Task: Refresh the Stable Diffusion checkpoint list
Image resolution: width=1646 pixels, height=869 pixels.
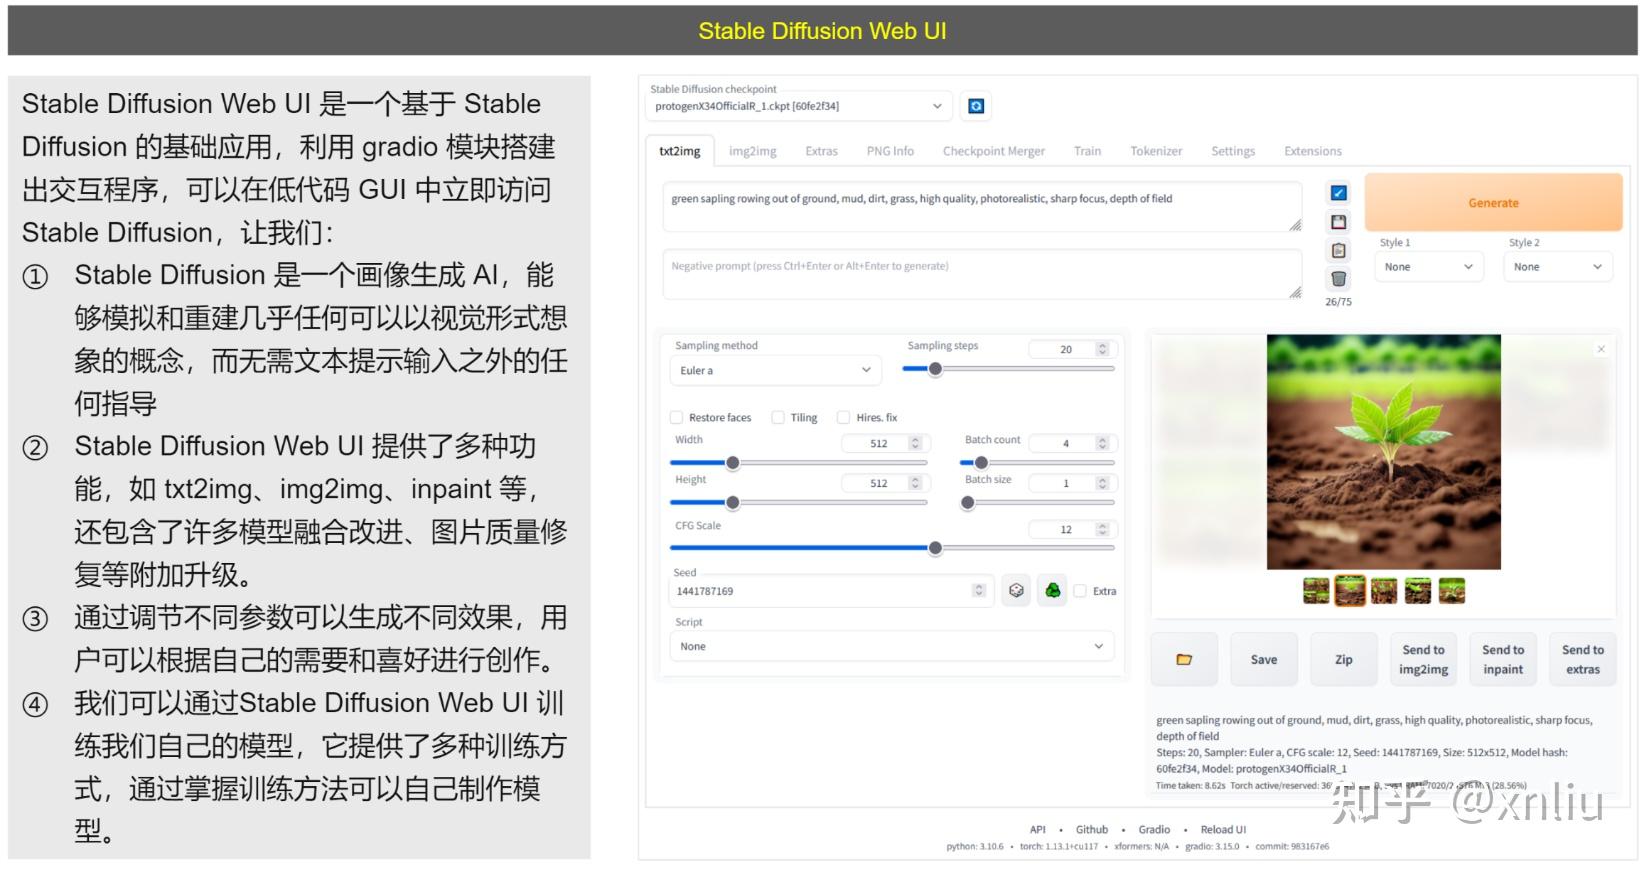Action: pos(976,106)
